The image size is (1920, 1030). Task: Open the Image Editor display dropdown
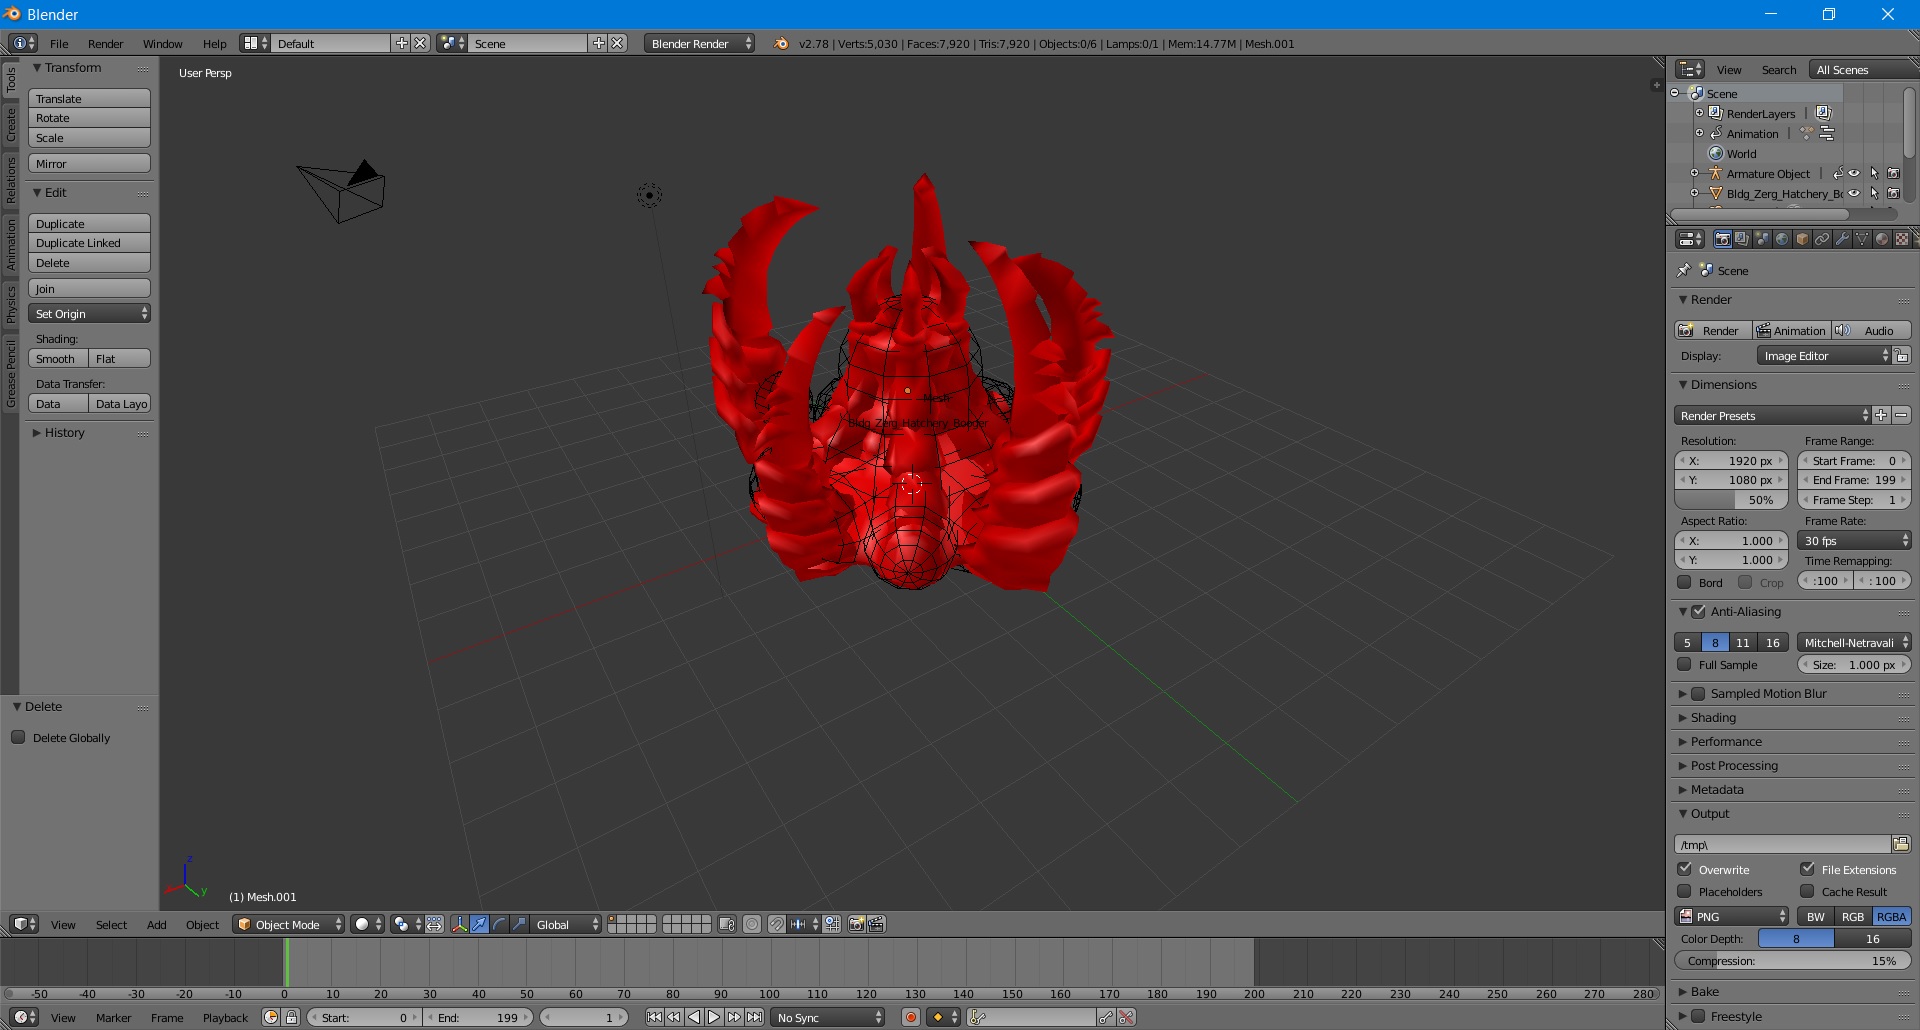click(x=1824, y=355)
